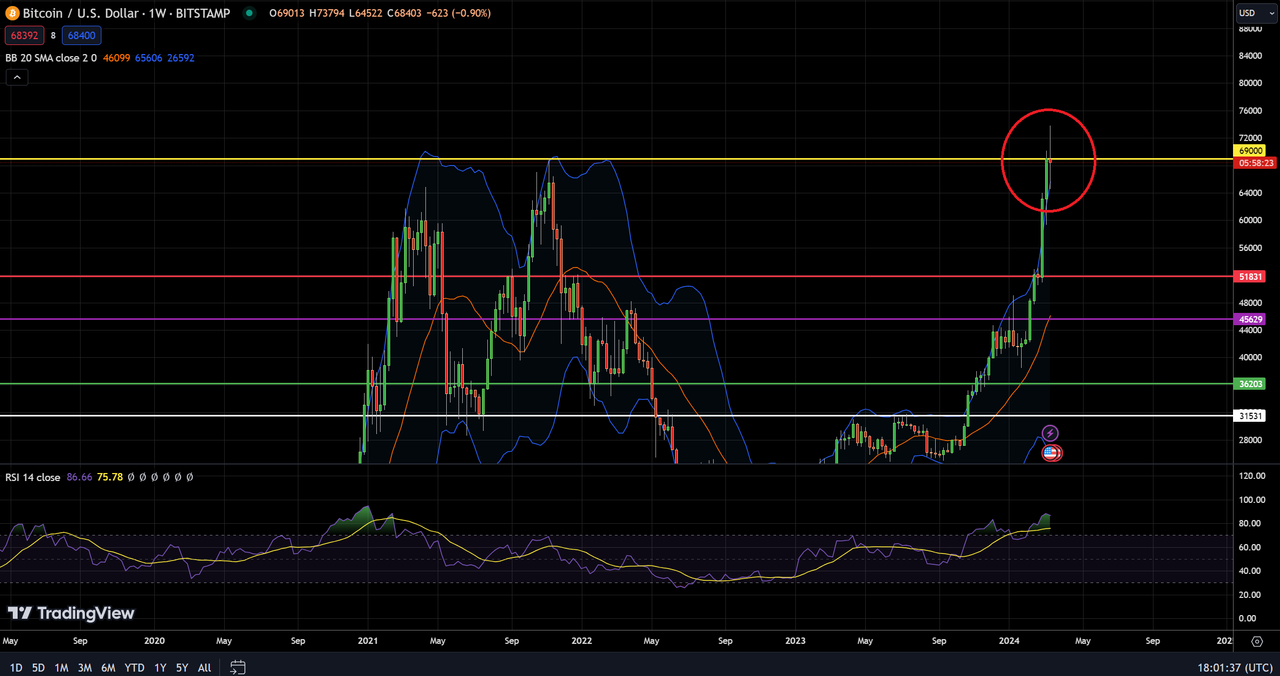Click the 120.00 RSI axis label
This screenshot has height=676, width=1280.
pos(1253,476)
